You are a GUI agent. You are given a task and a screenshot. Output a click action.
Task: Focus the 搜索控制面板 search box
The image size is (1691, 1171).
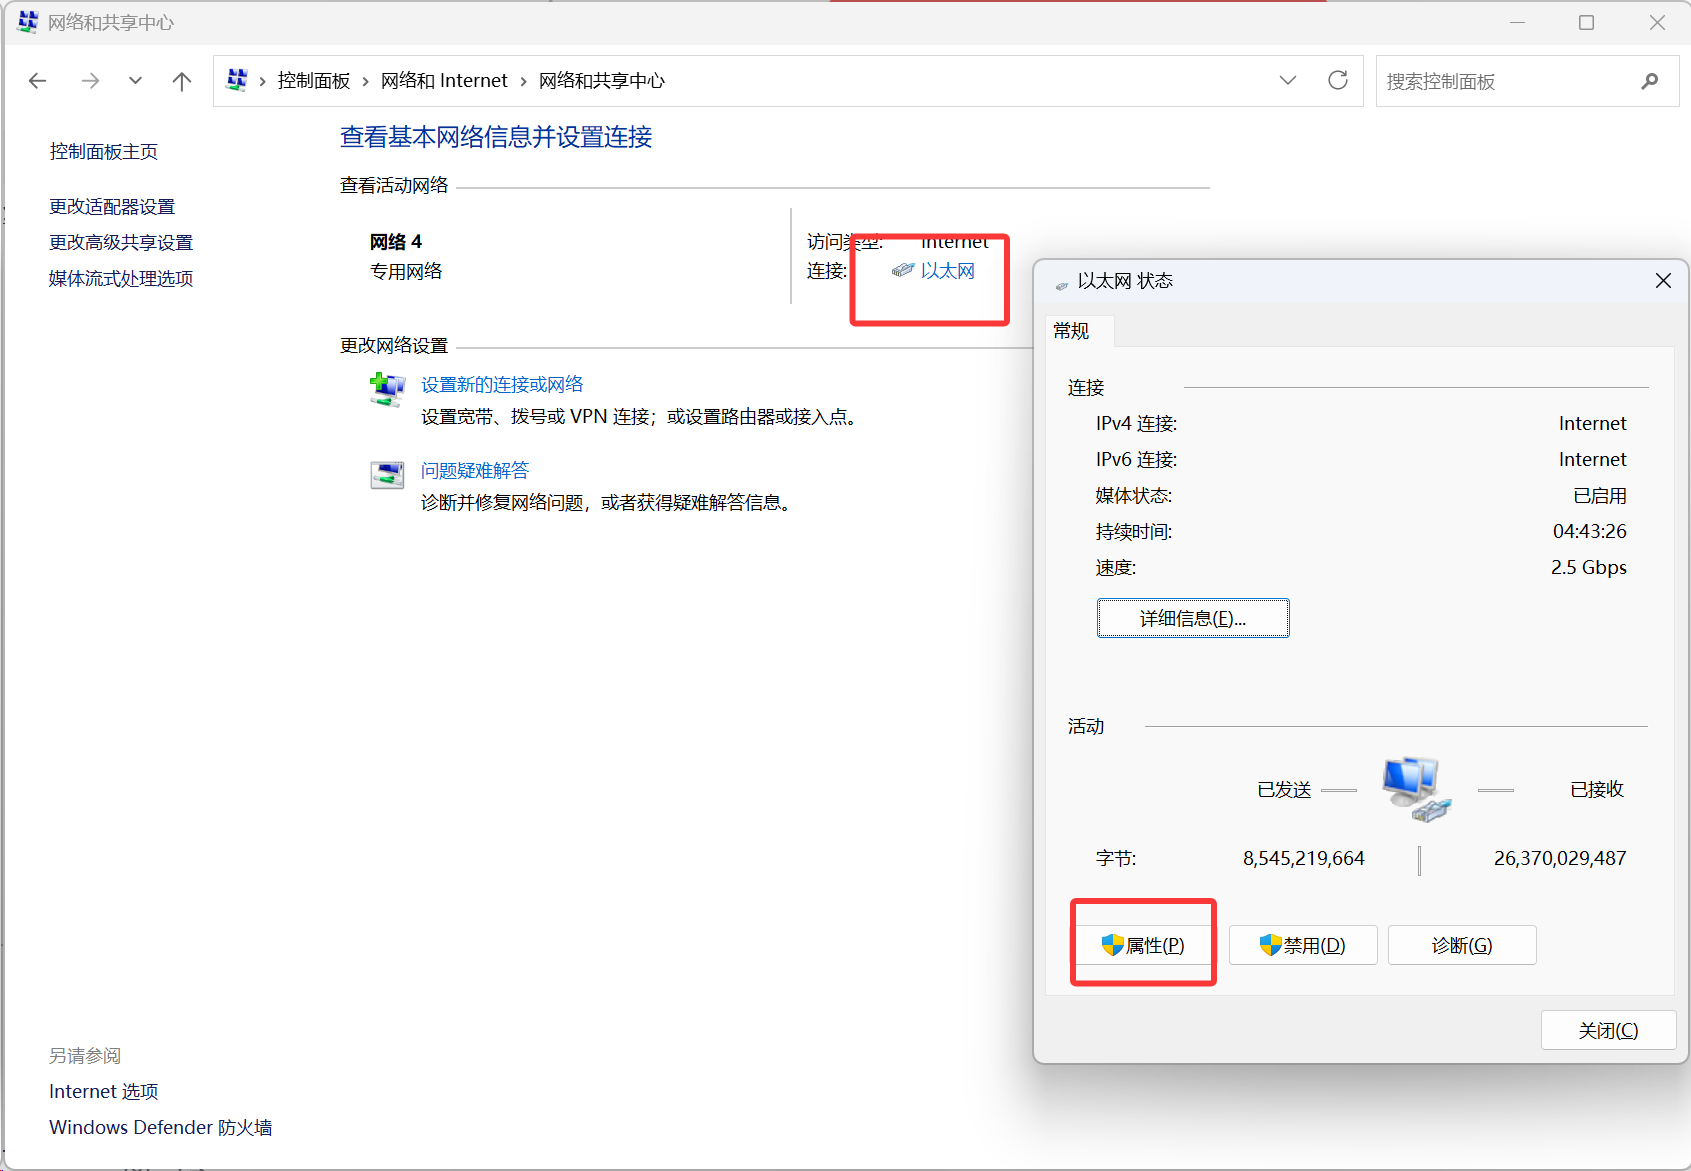[1505, 81]
